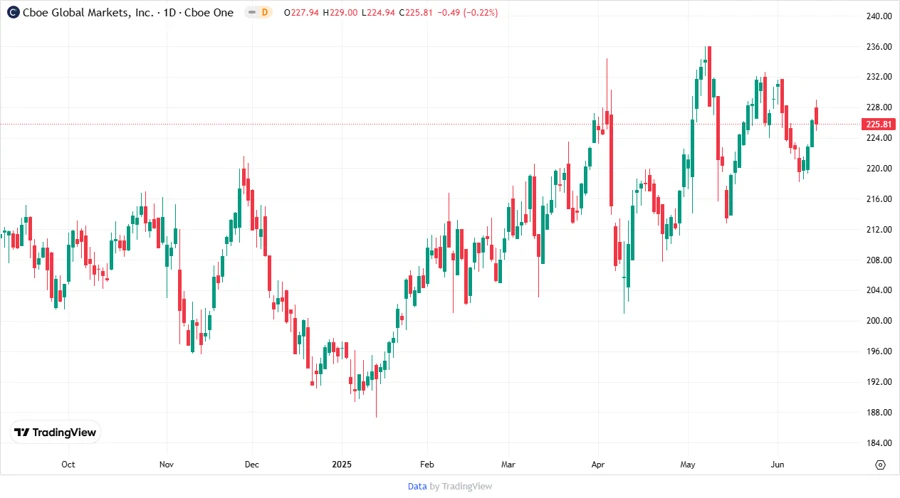The image size is (900, 498).
Task: Click the Apr label on time axis
Action: tap(598, 464)
